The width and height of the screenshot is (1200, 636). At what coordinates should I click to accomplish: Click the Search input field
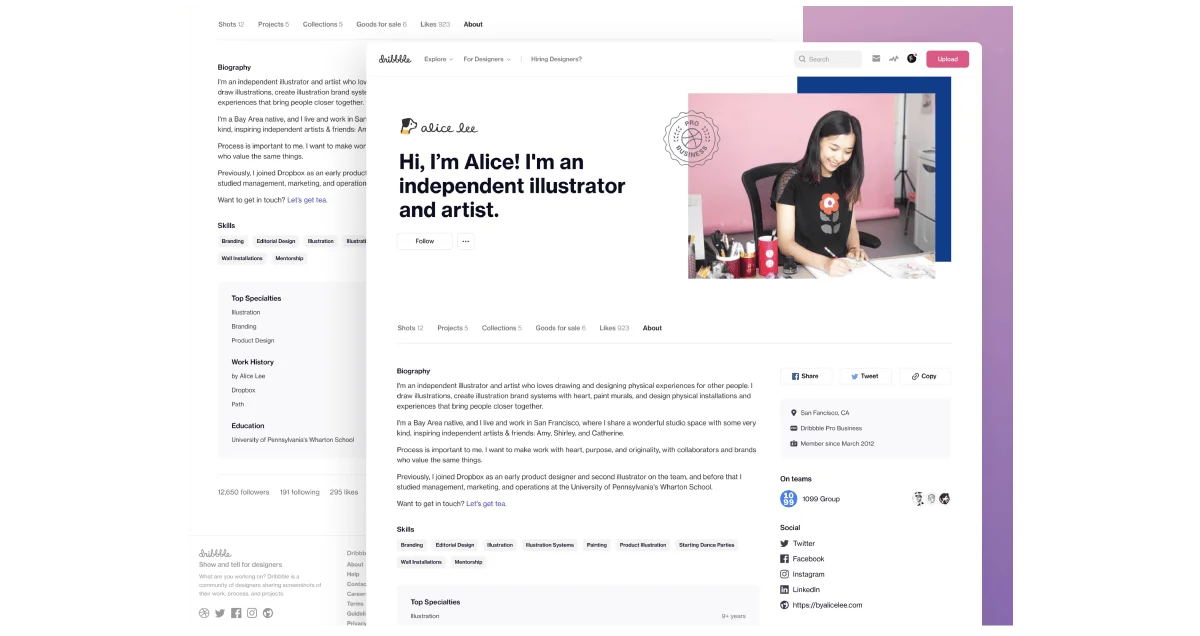coord(828,59)
